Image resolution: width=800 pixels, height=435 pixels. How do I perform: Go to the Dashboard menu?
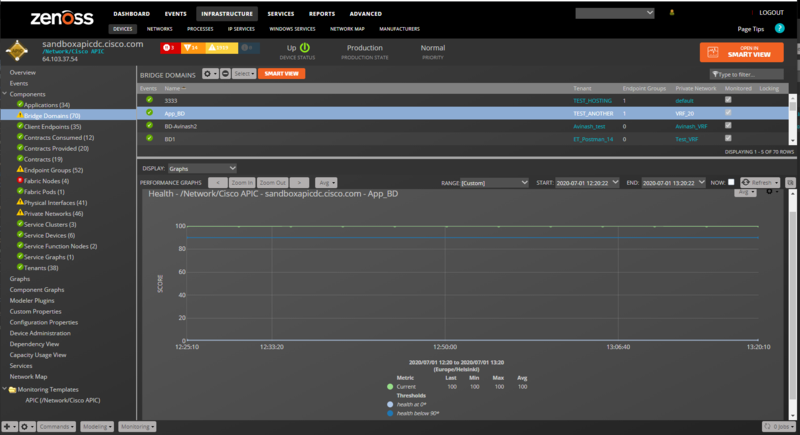132,14
